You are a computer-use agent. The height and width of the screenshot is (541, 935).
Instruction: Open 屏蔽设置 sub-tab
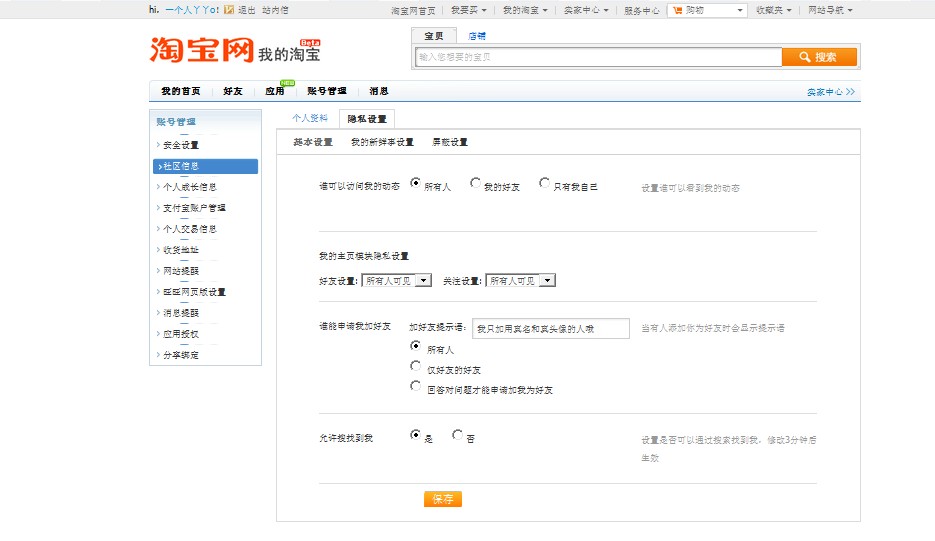(x=450, y=142)
